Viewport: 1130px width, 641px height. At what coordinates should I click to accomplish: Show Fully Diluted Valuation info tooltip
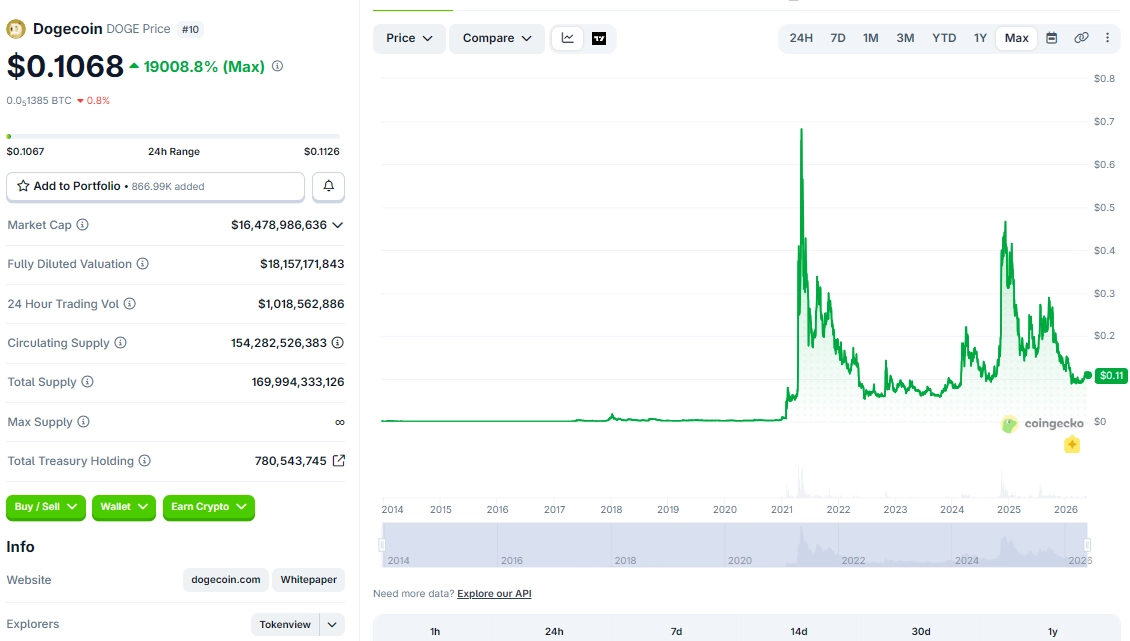[x=143, y=264]
